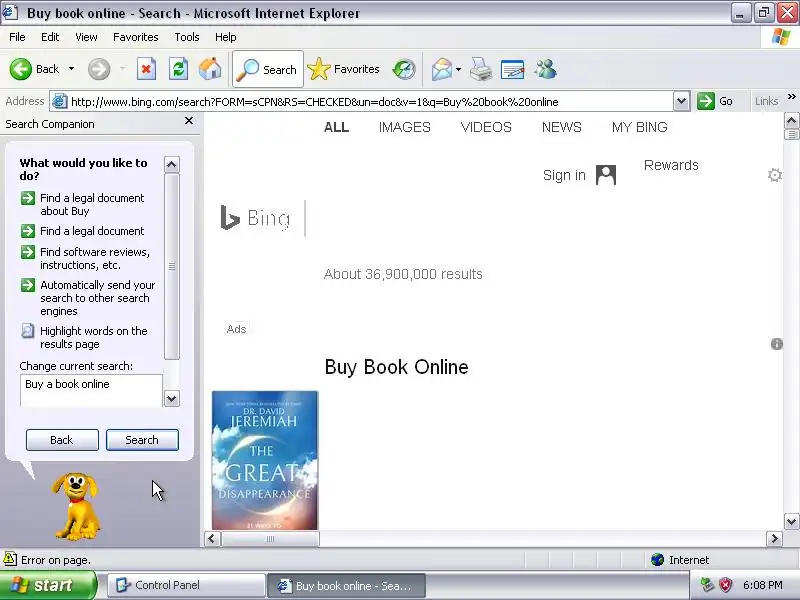The image size is (800, 600).
Task: Click the green arrow icon beside Find software reviews
Action: tap(28, 252)
